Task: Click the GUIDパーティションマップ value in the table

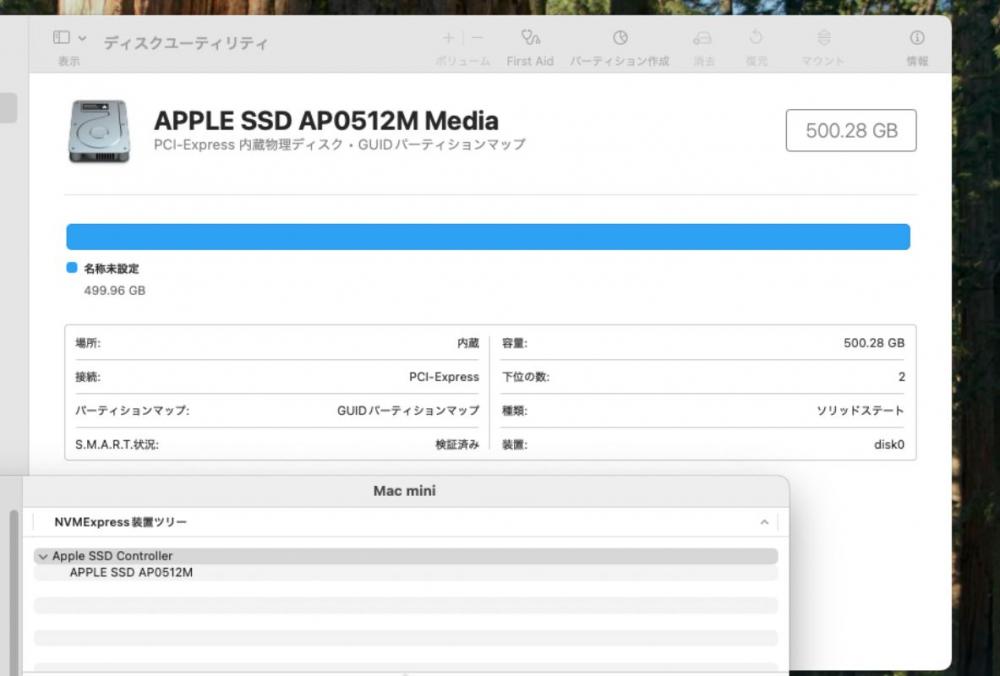Action: pos(408,411)
